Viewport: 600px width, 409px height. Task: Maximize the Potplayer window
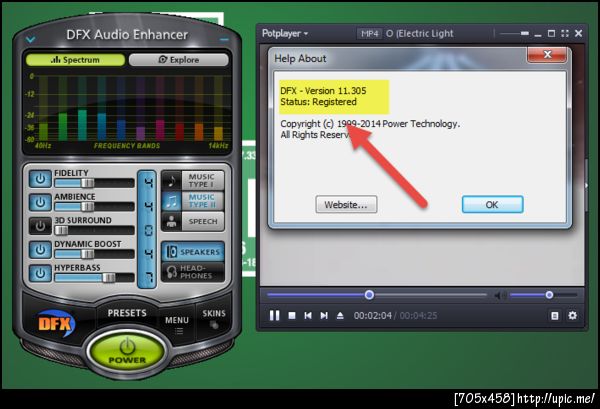[551, 34]
